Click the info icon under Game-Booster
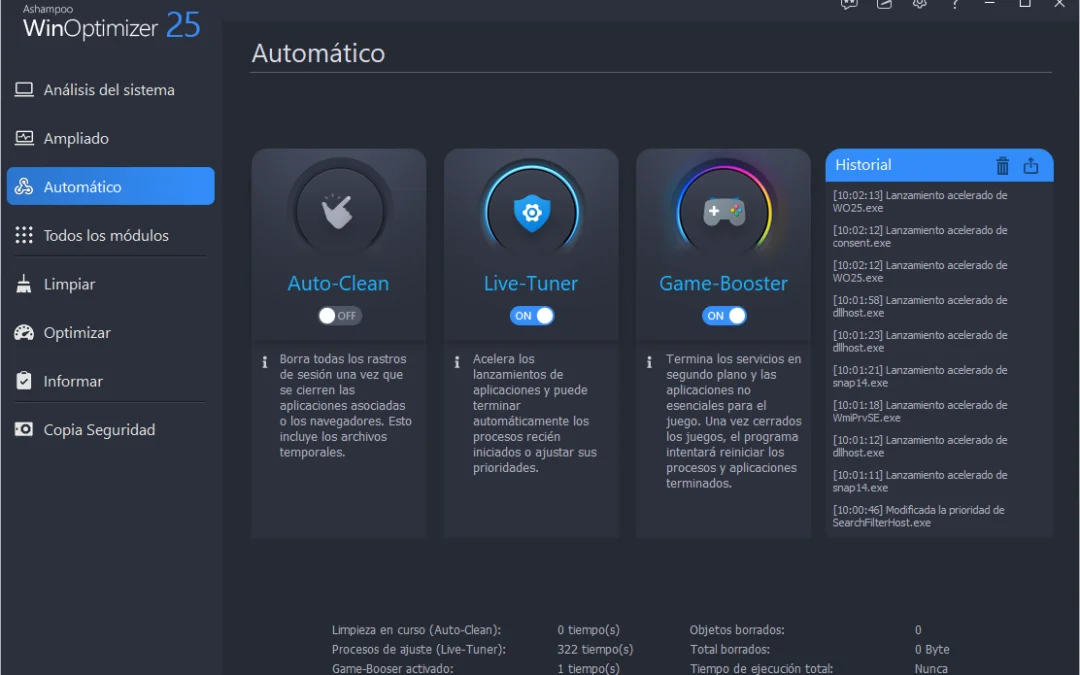Screen dimensions: 1080x675 (x=649, y=361)
